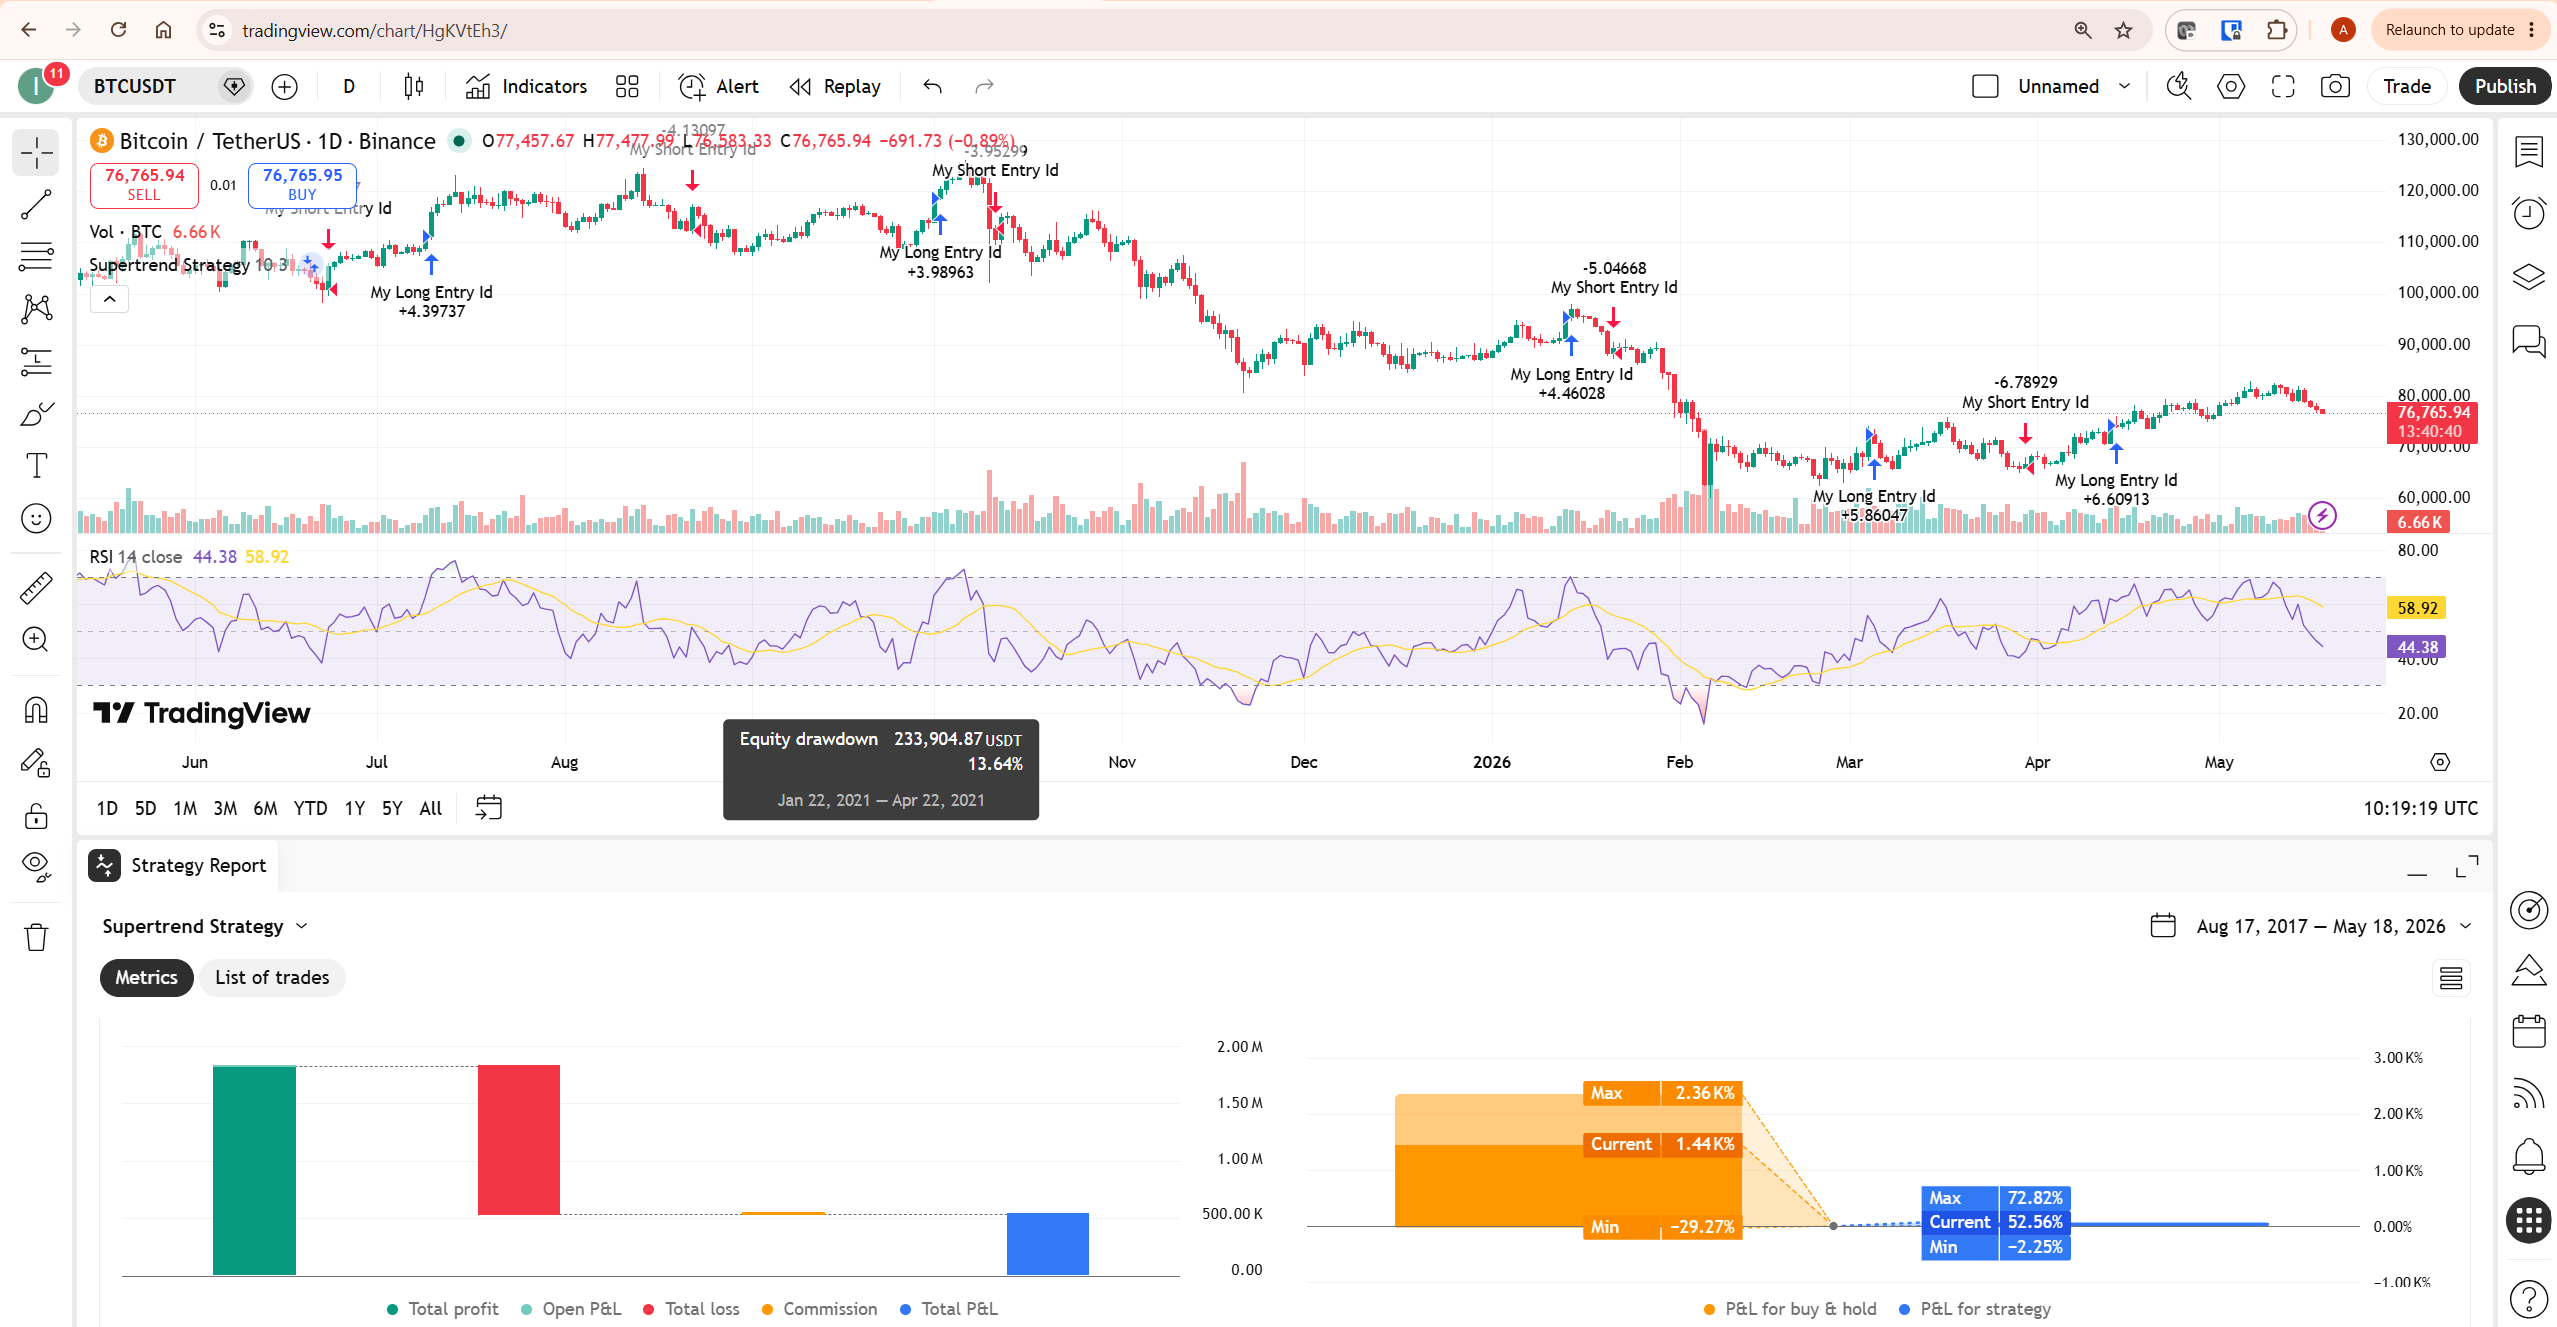Set the time range to 1M
Screen dimensions: 2557x1327
(x=185, y=809)
